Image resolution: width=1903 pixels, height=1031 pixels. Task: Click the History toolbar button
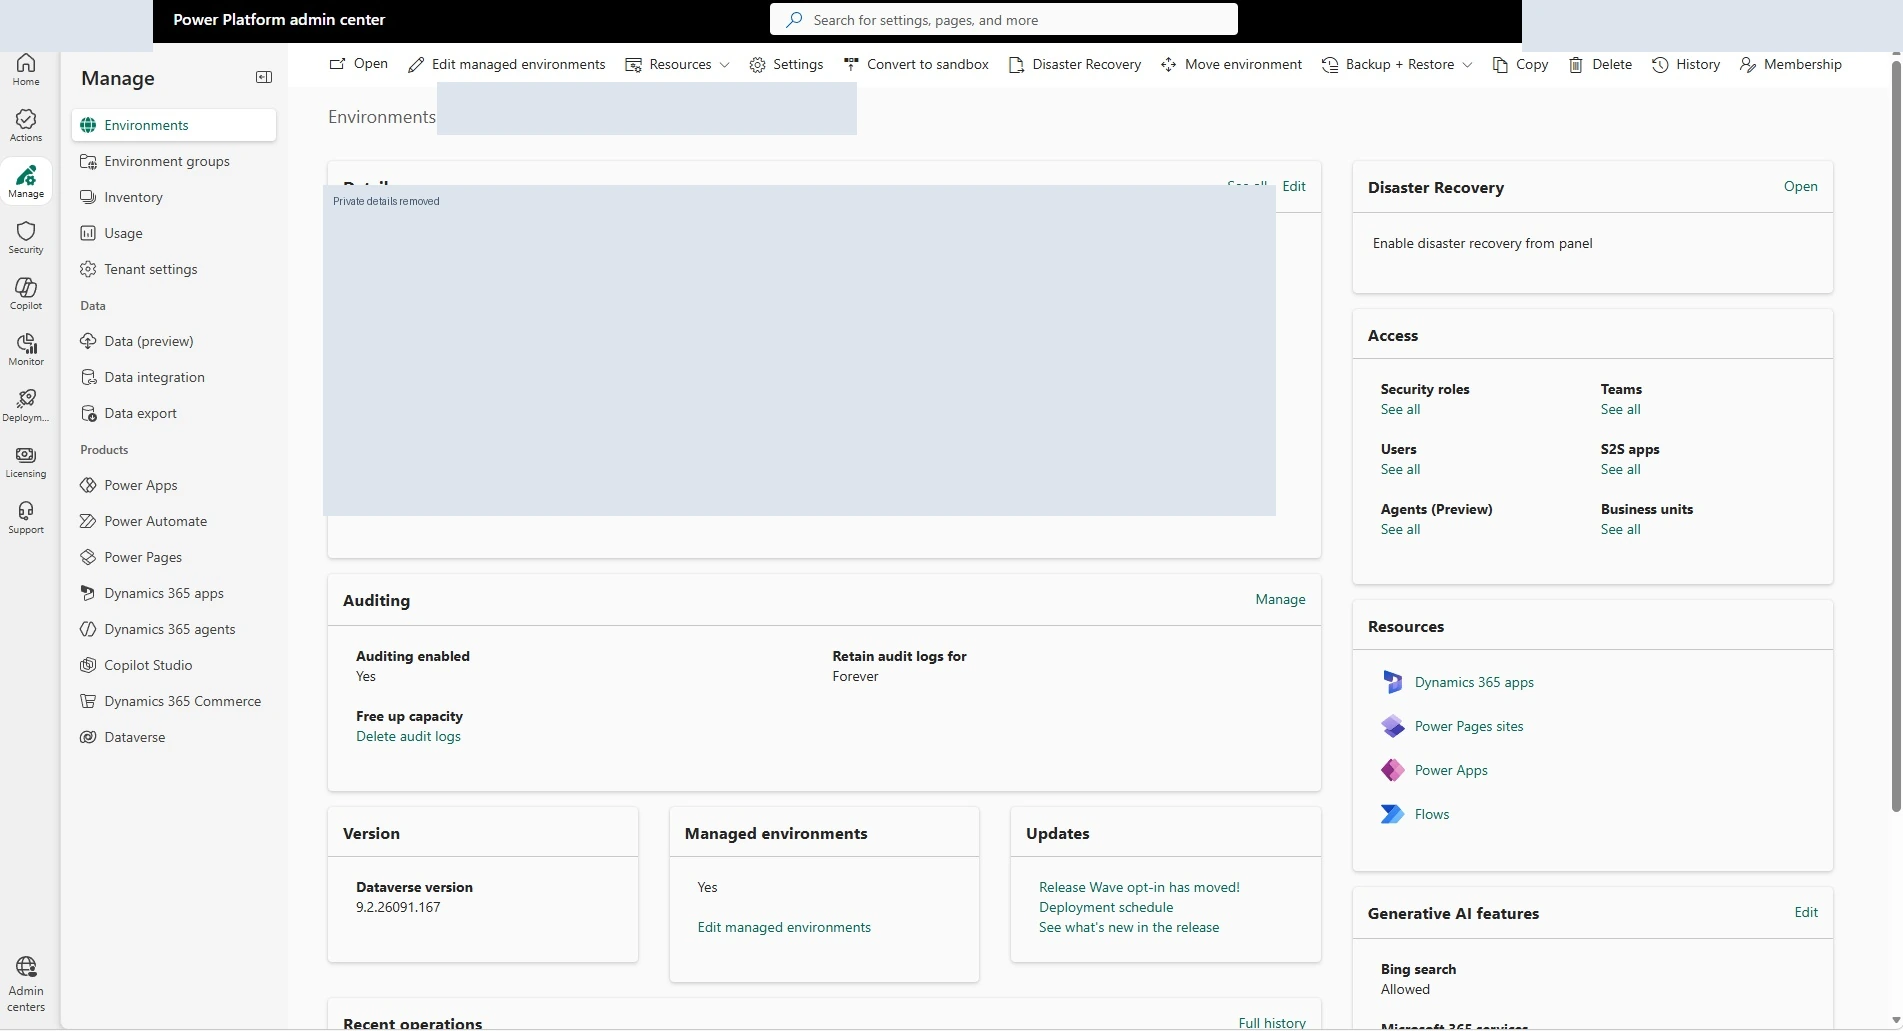[1686, 64]
